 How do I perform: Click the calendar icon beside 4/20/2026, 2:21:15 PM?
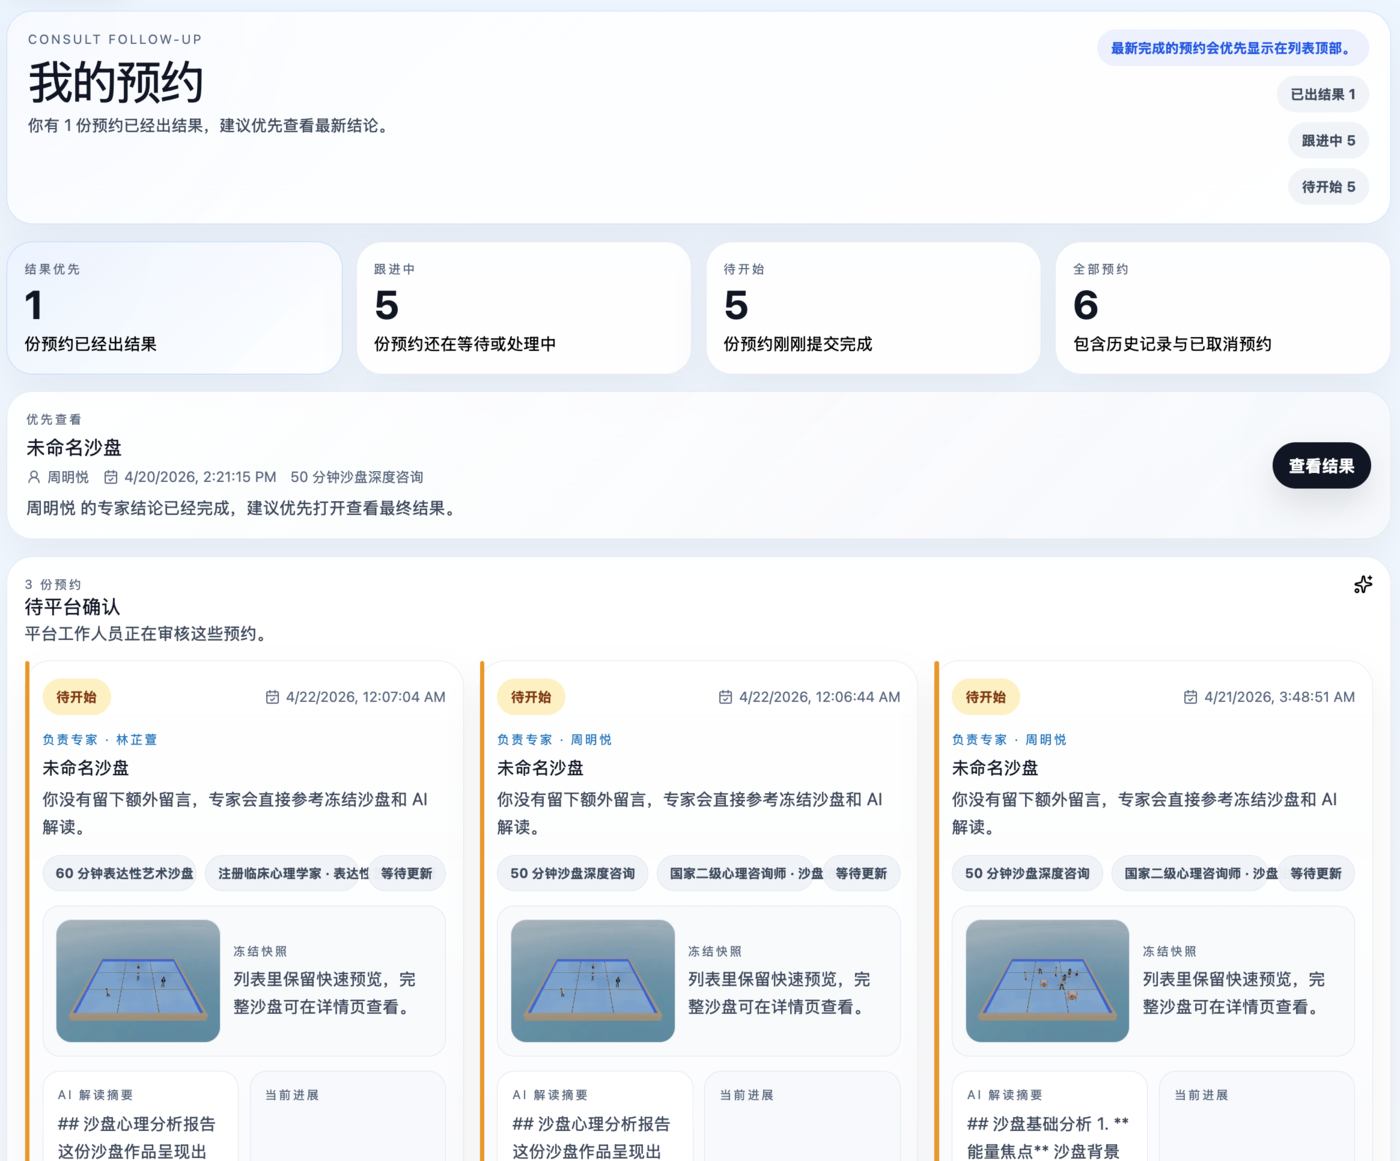[x=111, y=477]
